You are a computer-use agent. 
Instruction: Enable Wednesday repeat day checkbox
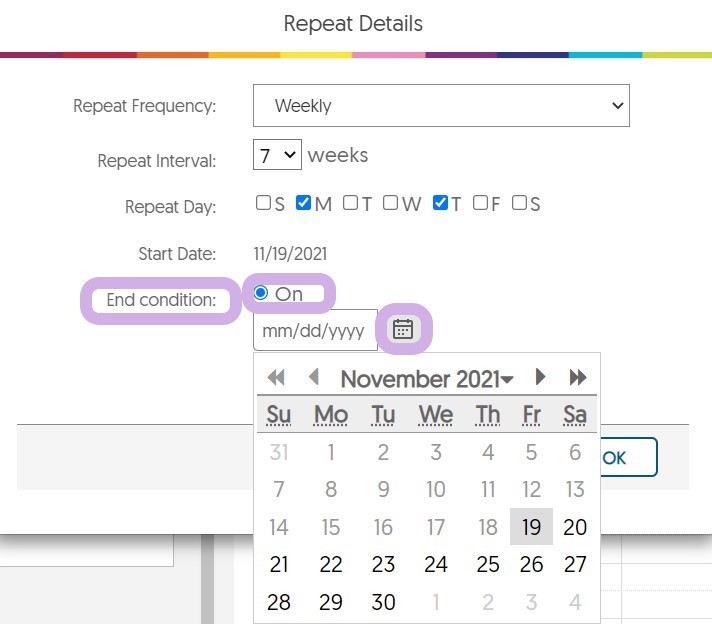click(391, 203)
